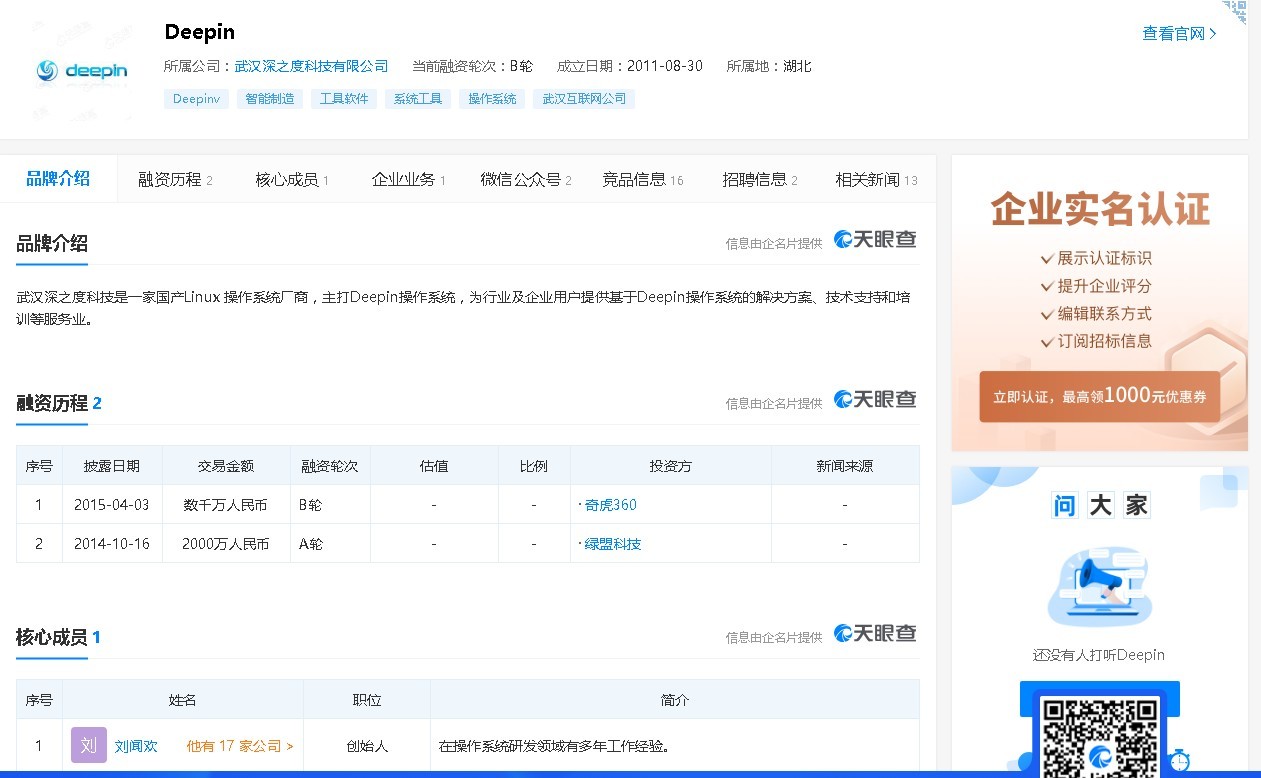Click the blue clock icon beside QR code
This screenshot has width=1261, height=778.
point(1180,760)
